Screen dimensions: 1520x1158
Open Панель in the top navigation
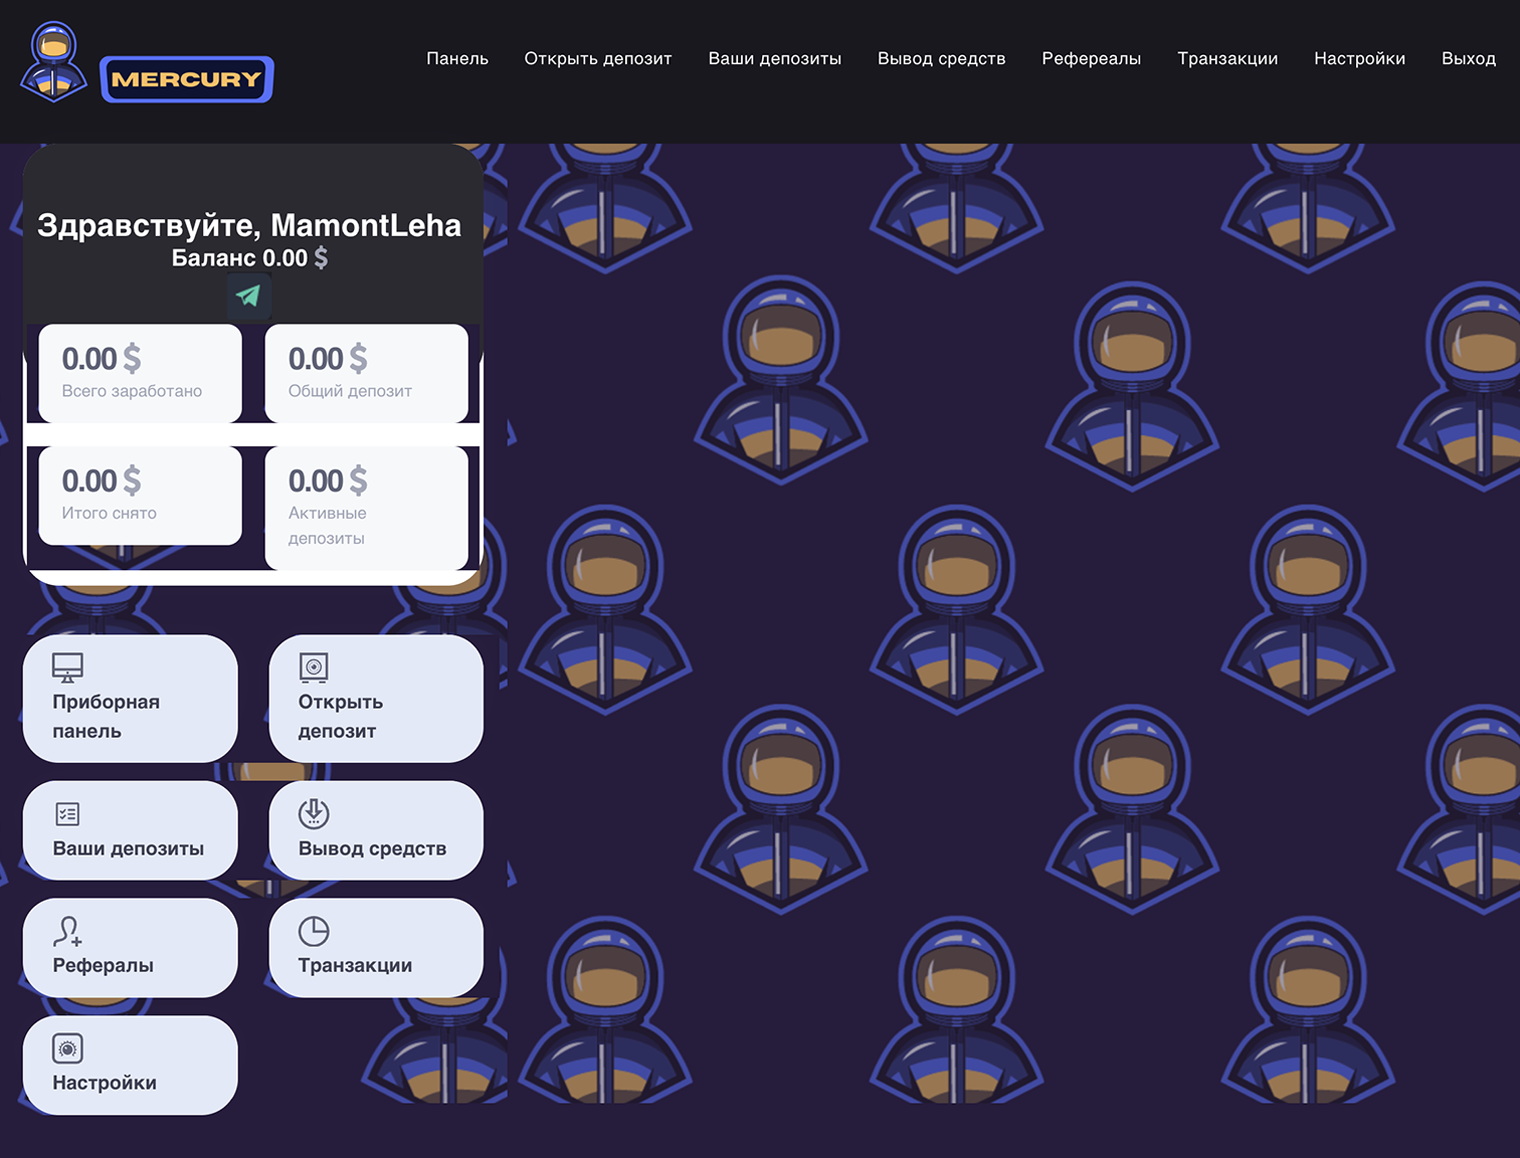[457, 58]
